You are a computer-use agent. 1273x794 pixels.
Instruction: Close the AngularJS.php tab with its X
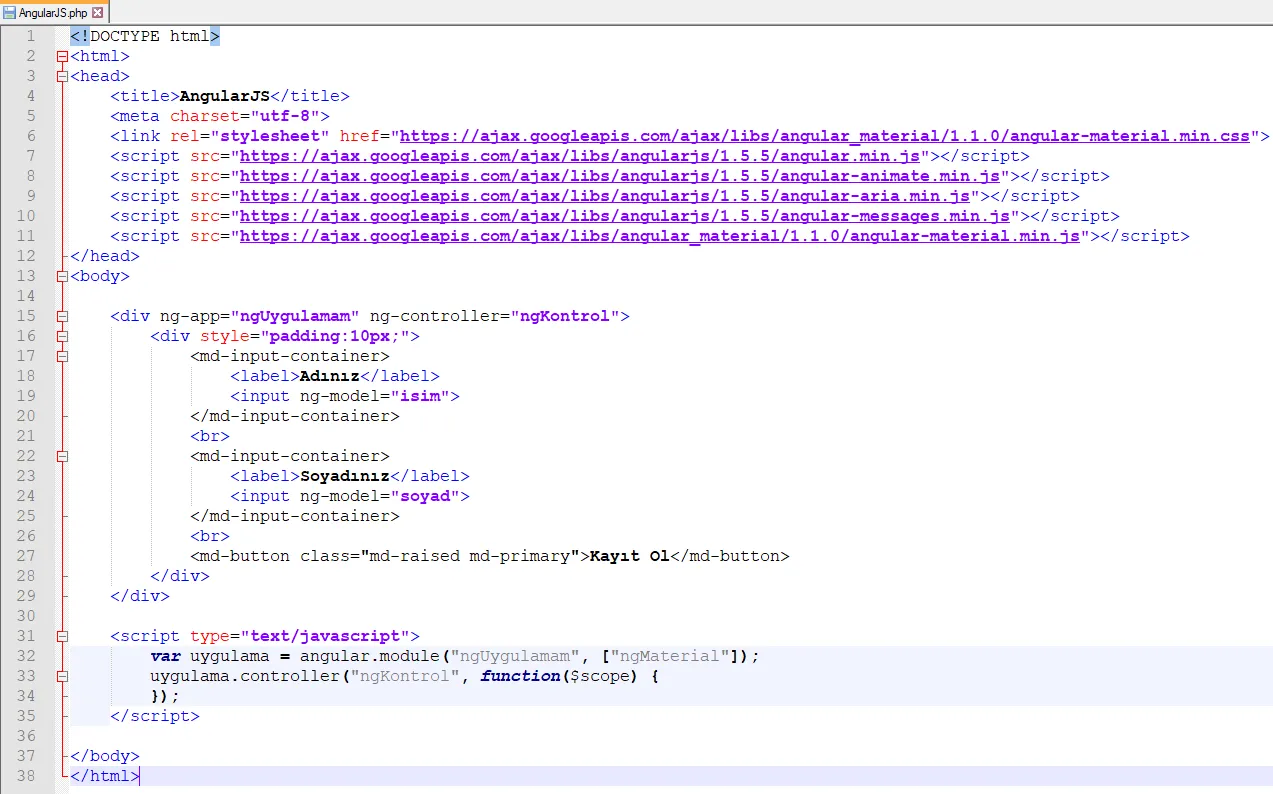click(x=97, y=12)
